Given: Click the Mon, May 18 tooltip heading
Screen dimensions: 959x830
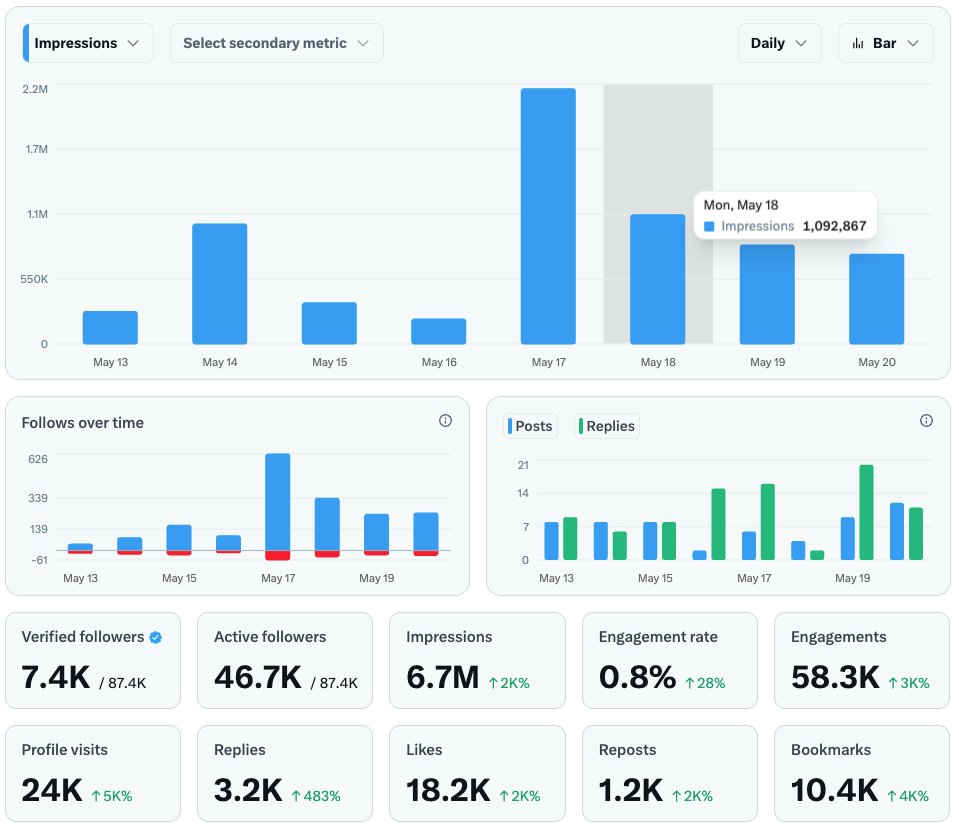Looking at the screenshot, I should point(741,205).
